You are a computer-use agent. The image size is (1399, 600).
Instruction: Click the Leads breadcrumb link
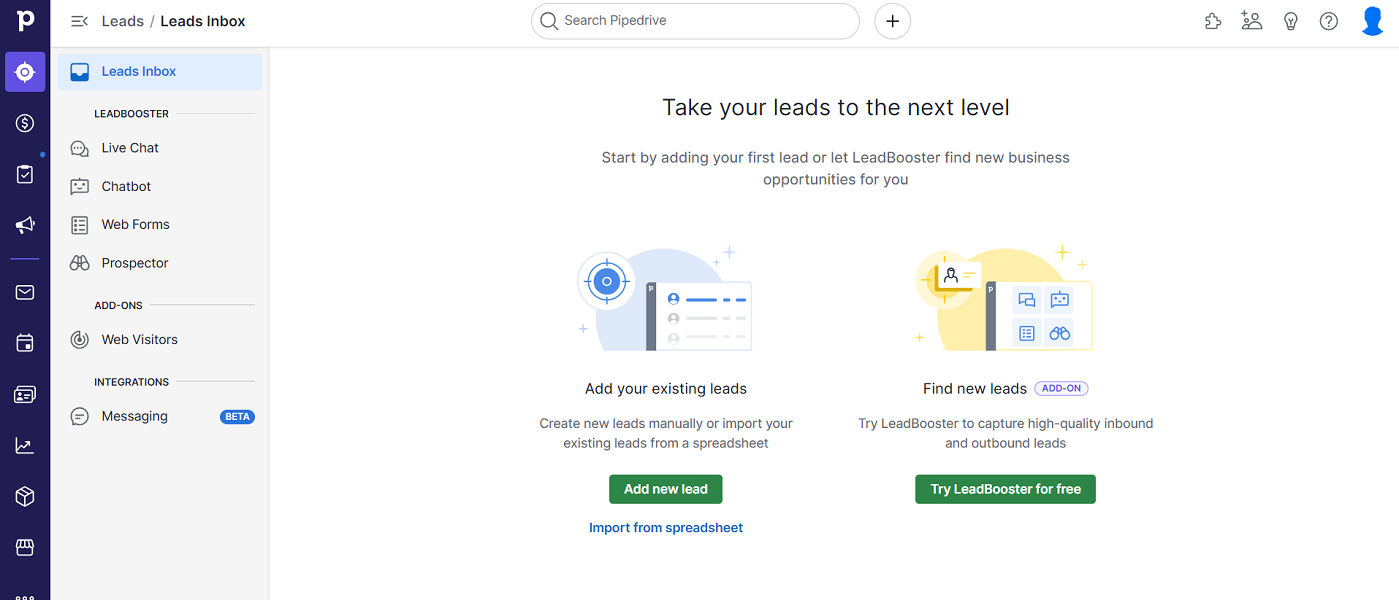click(123, 21)
